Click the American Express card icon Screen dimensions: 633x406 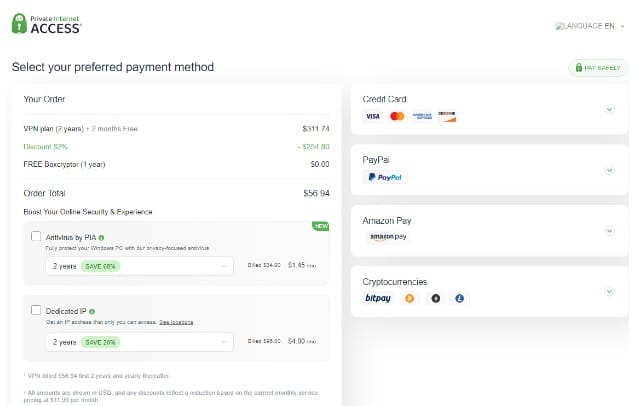(x=422, y=117)
